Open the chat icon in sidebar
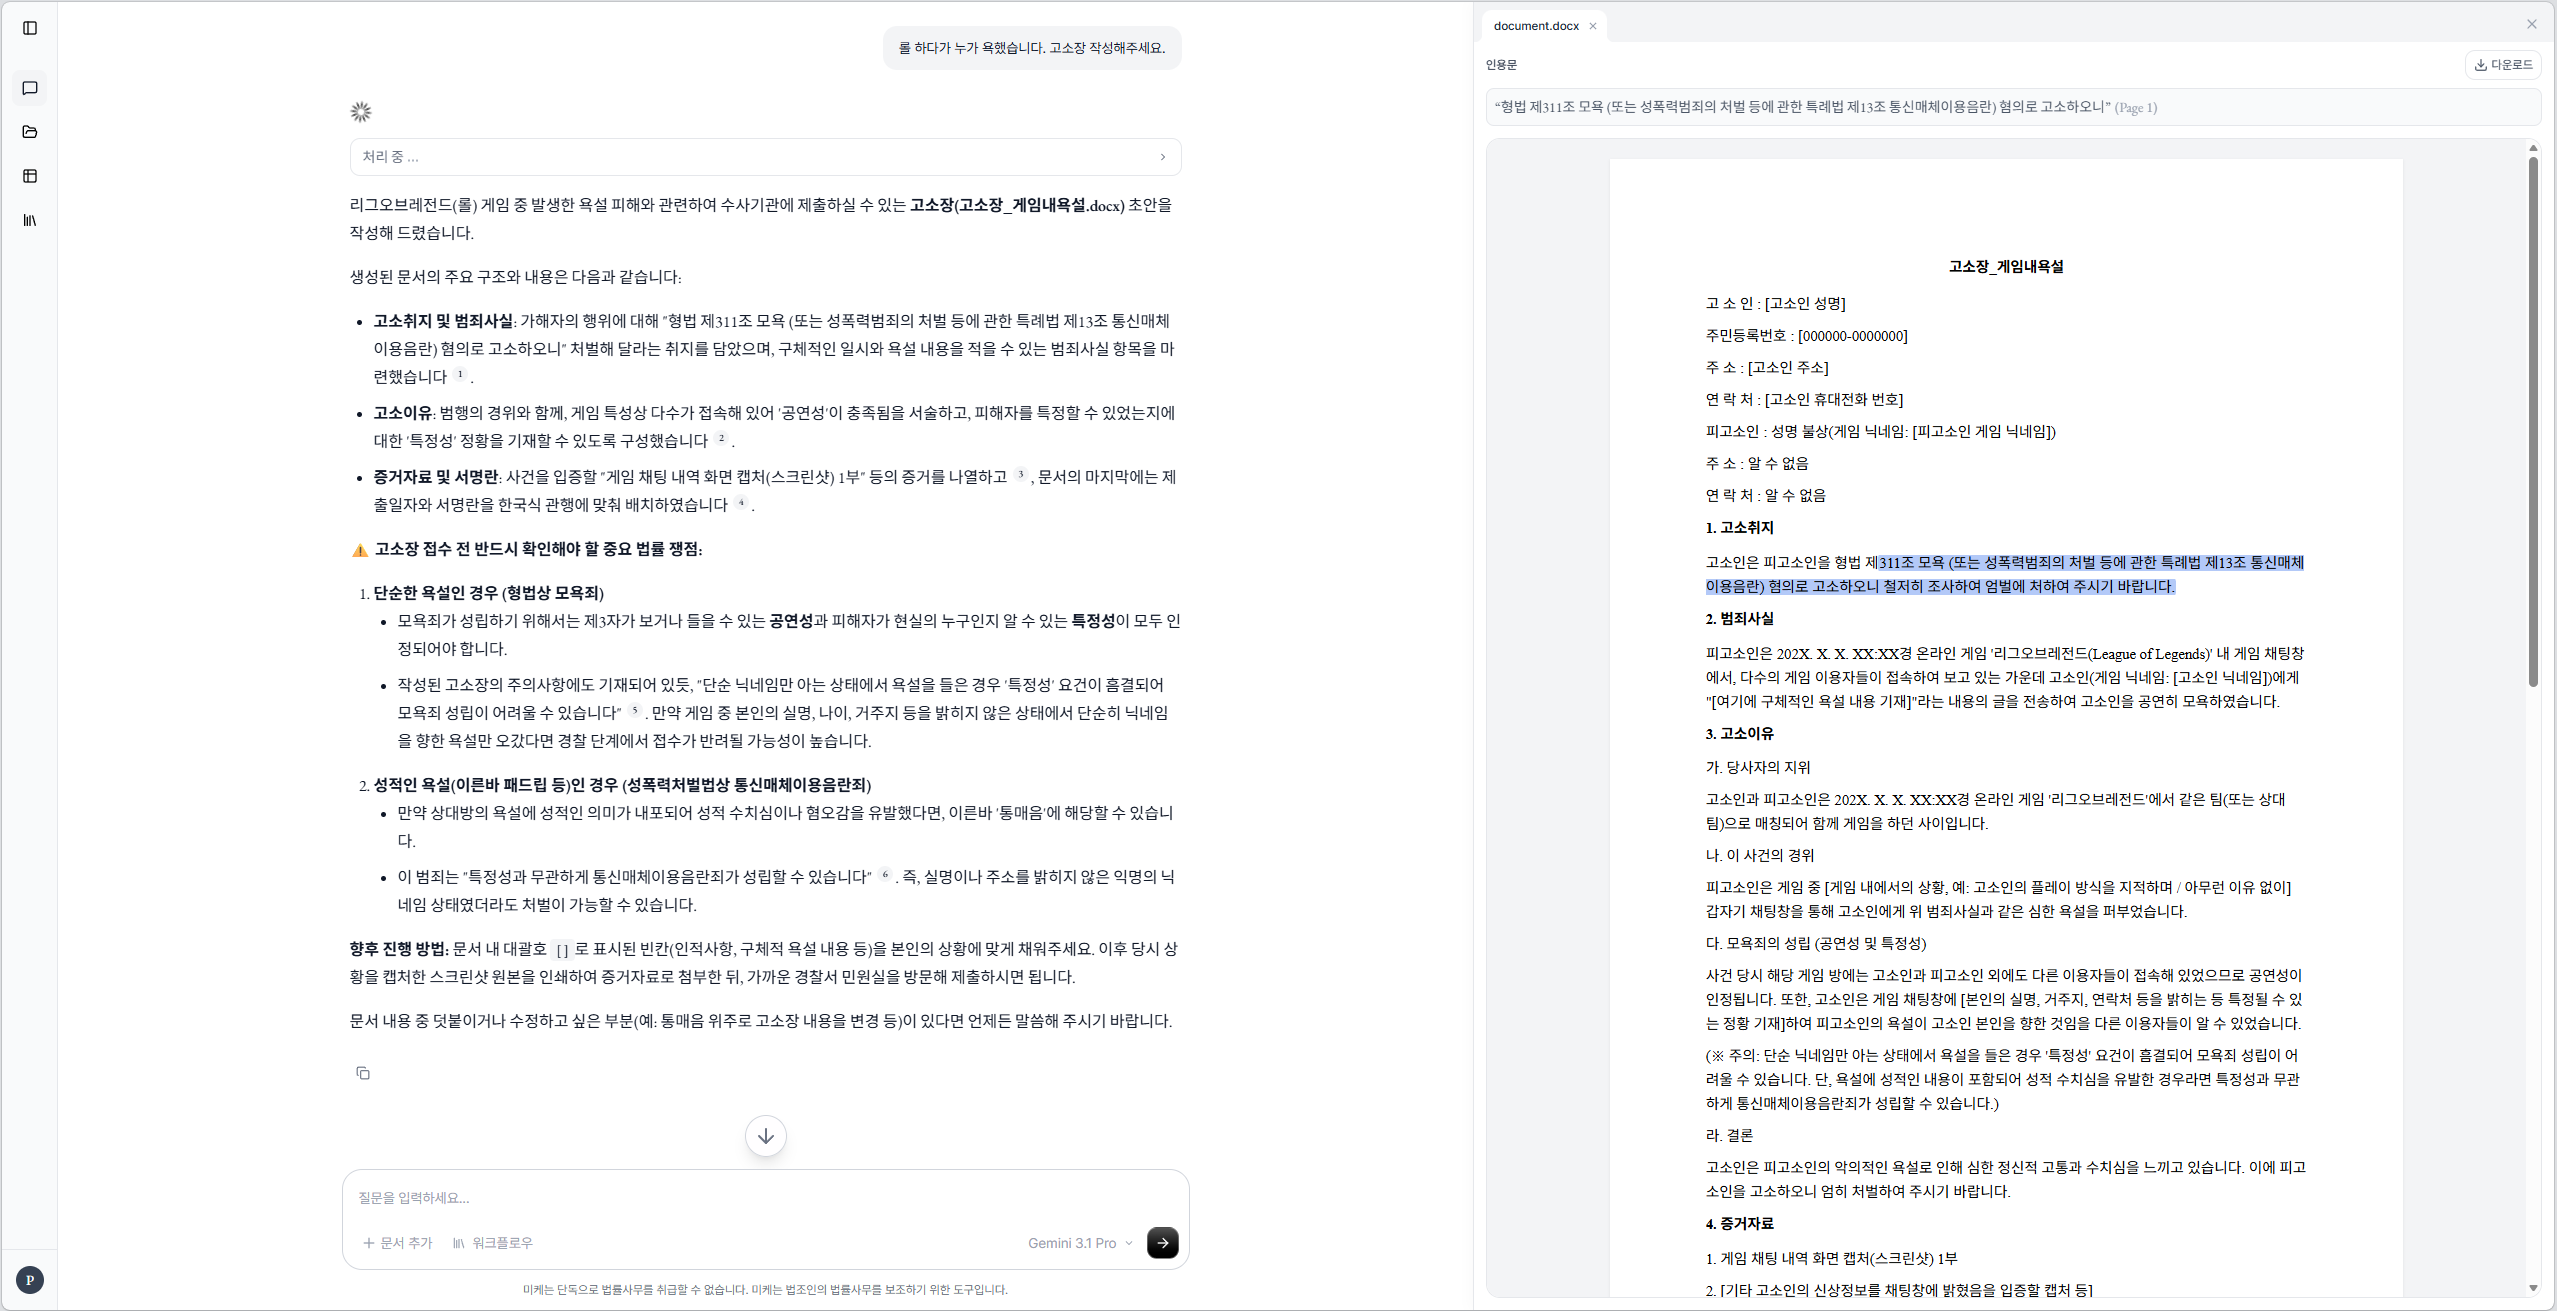Viewport: 2557px width, 1311px height. [x=30, y=88]
